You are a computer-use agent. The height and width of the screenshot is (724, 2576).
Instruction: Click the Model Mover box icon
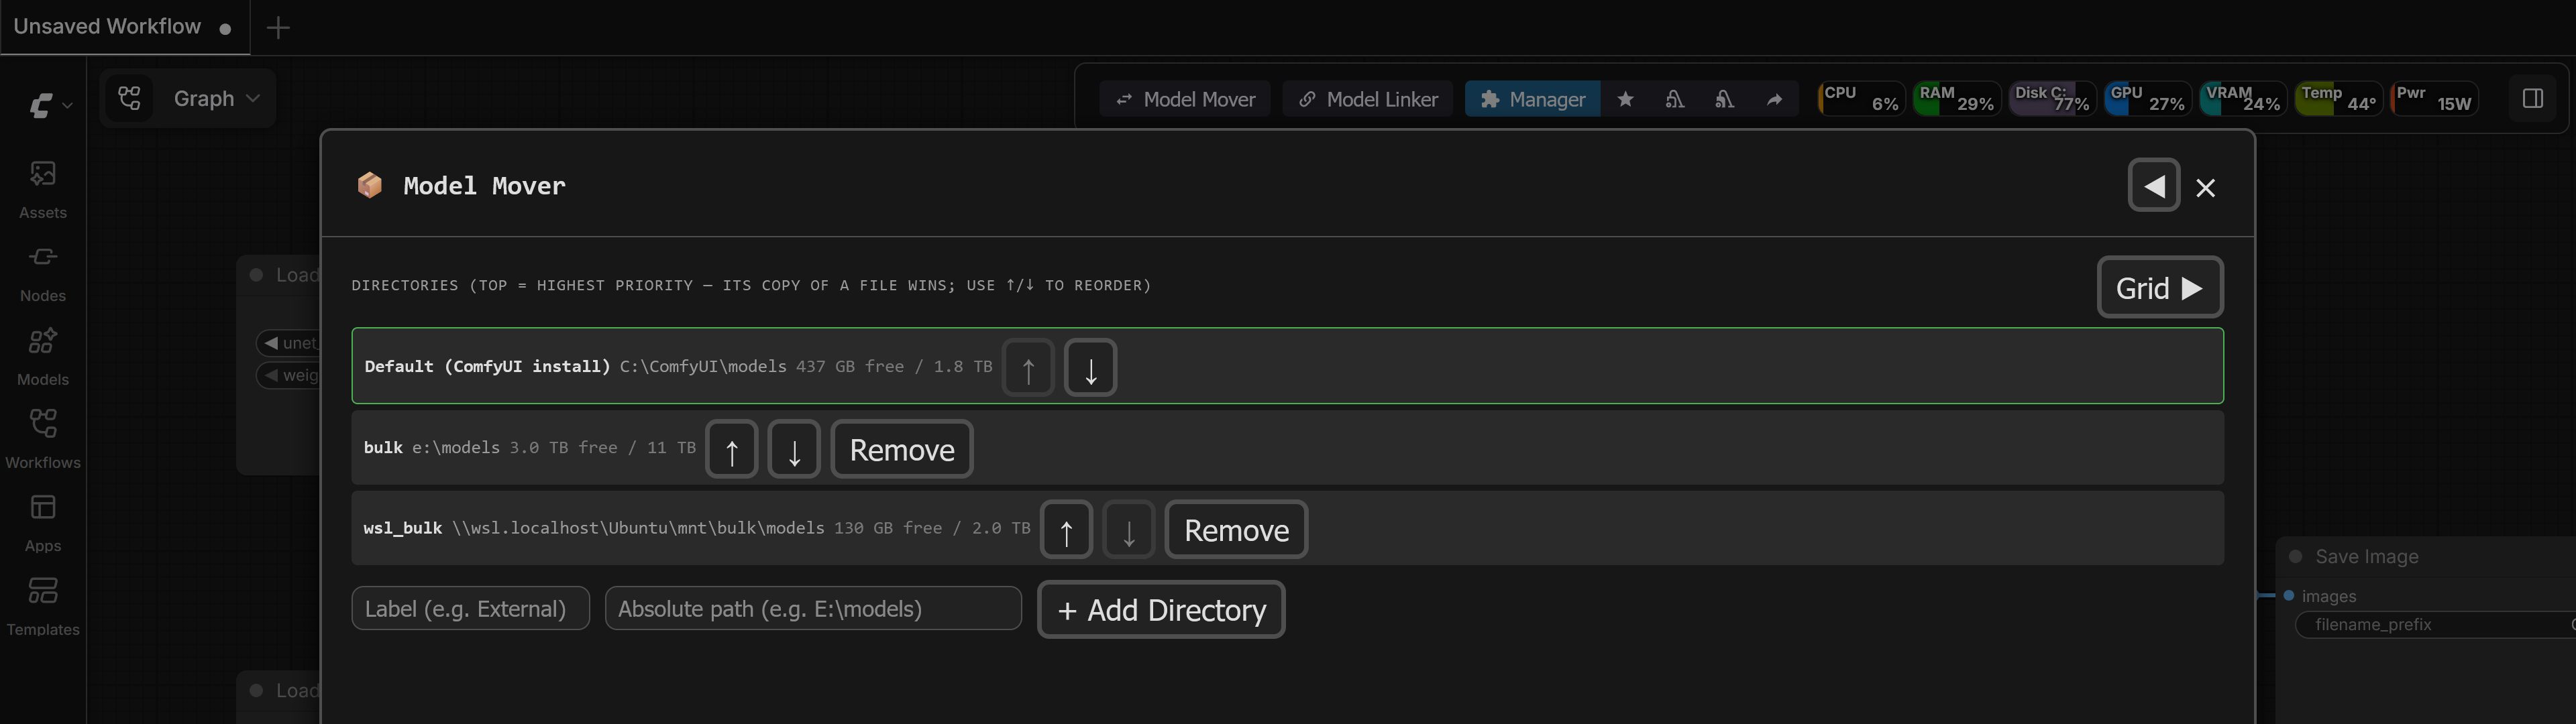(x=370, y=185)
